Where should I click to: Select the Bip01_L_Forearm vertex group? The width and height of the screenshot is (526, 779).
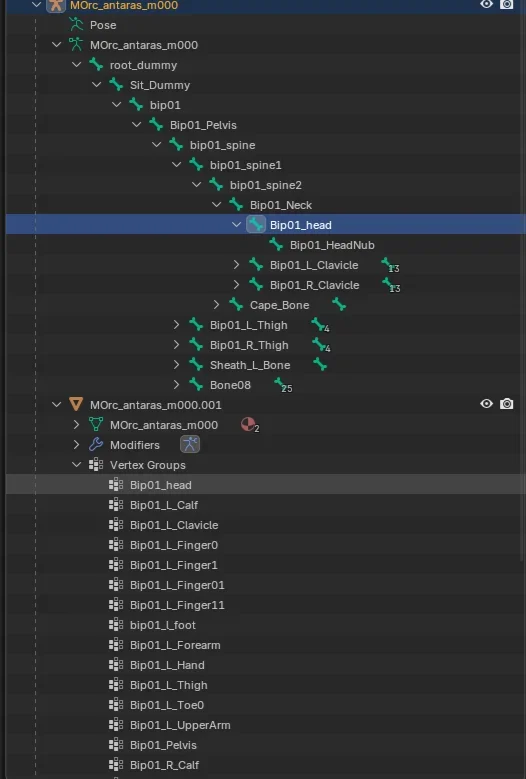[175, 645]
